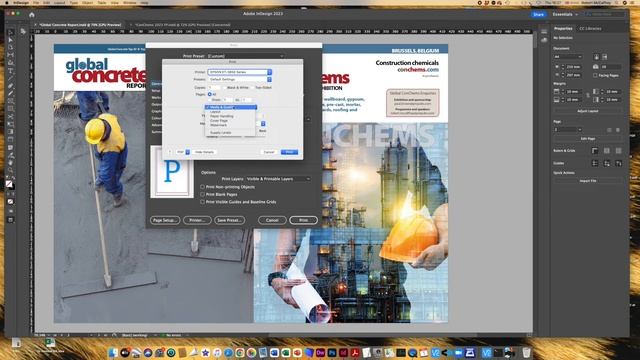Open the CC Libraries cloud dock icon
Viewport: 640px width, 360px height.
point(544,40)
